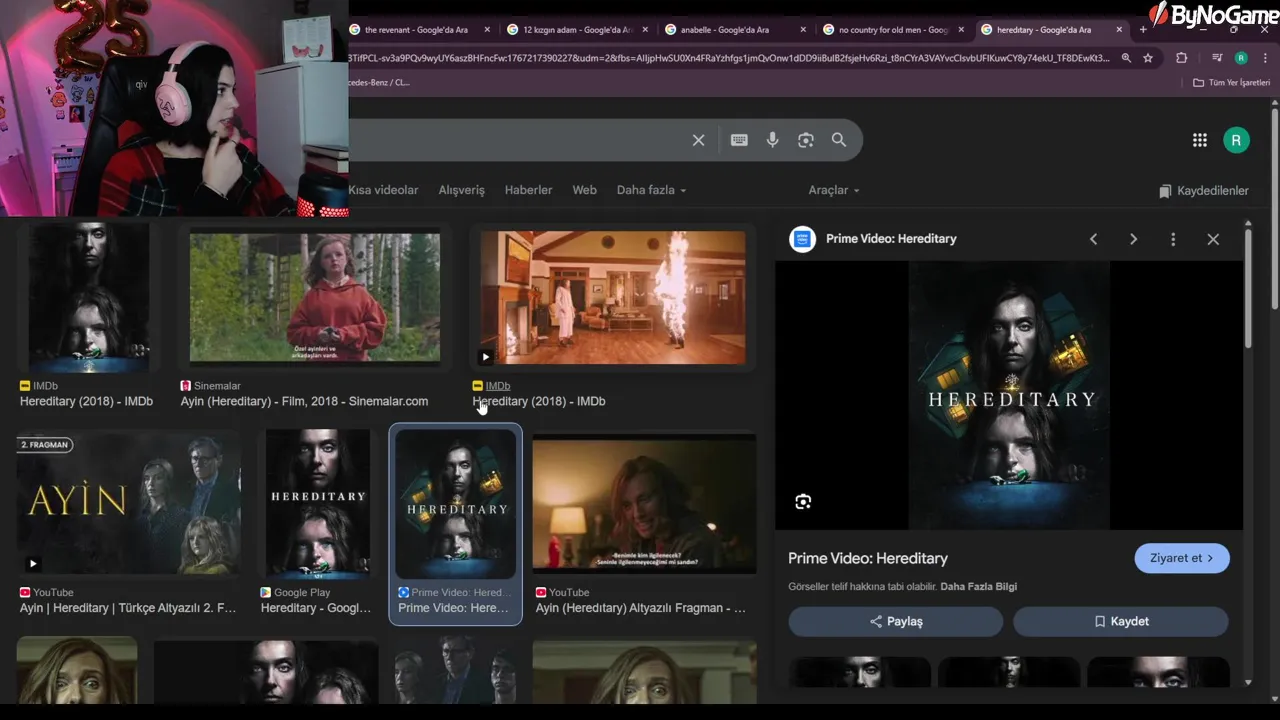Search by image using the lens icon
Screen dimensions: 1280x720
[806, 140]
